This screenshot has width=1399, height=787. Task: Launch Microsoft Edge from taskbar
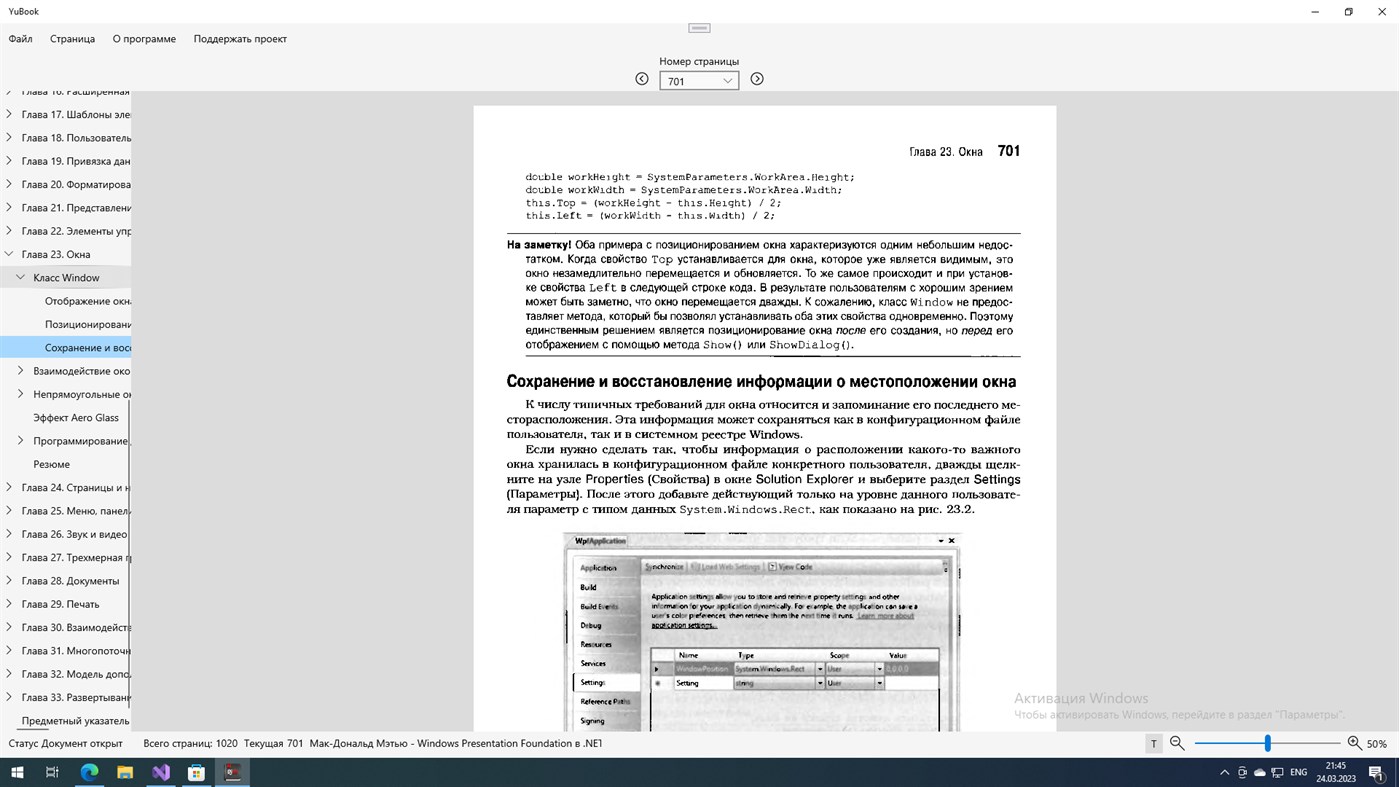click(x=89, y=772)
